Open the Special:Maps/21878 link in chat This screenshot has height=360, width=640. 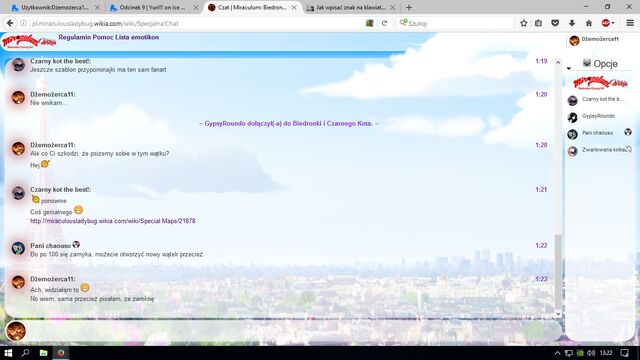(x=113, y=221)
